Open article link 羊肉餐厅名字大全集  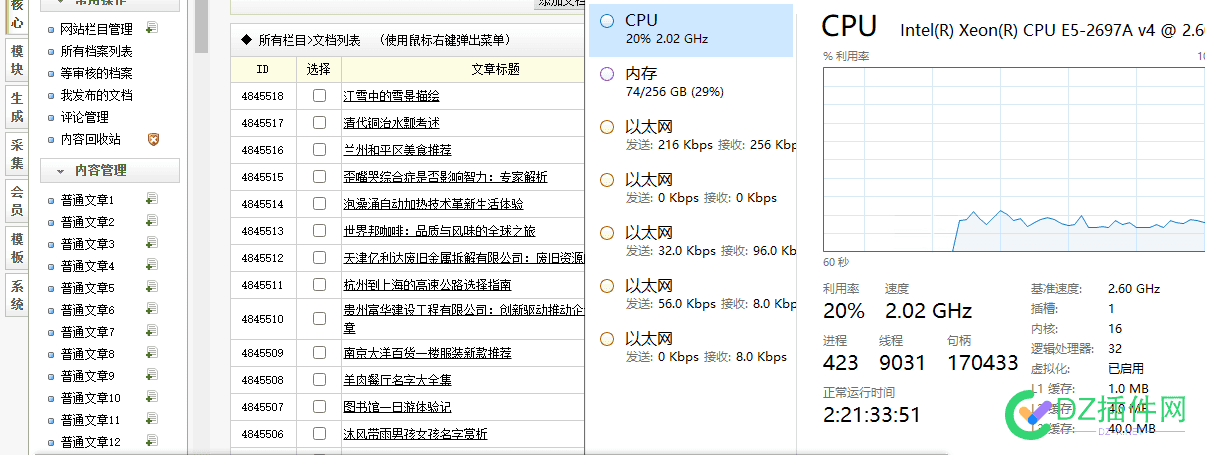click(397, 380)
